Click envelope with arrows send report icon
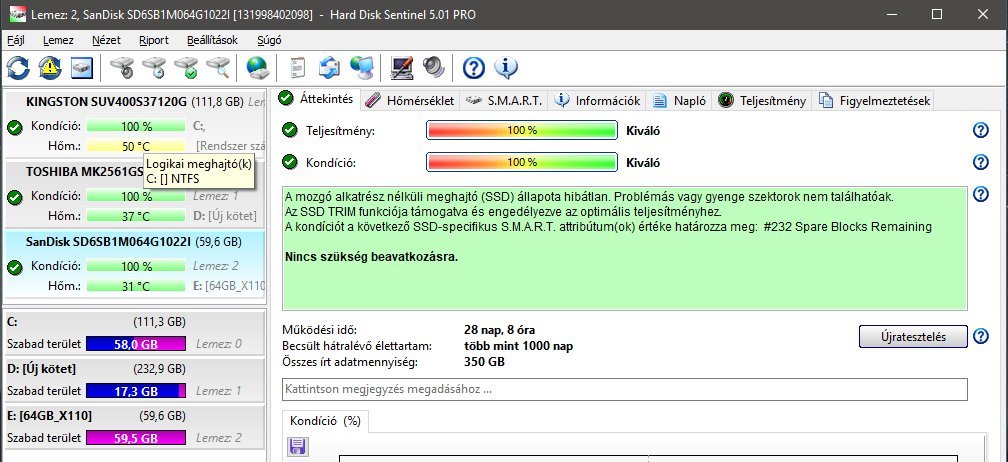The height and width of the screenshot is (462, 1008). [x=330, y=67]
